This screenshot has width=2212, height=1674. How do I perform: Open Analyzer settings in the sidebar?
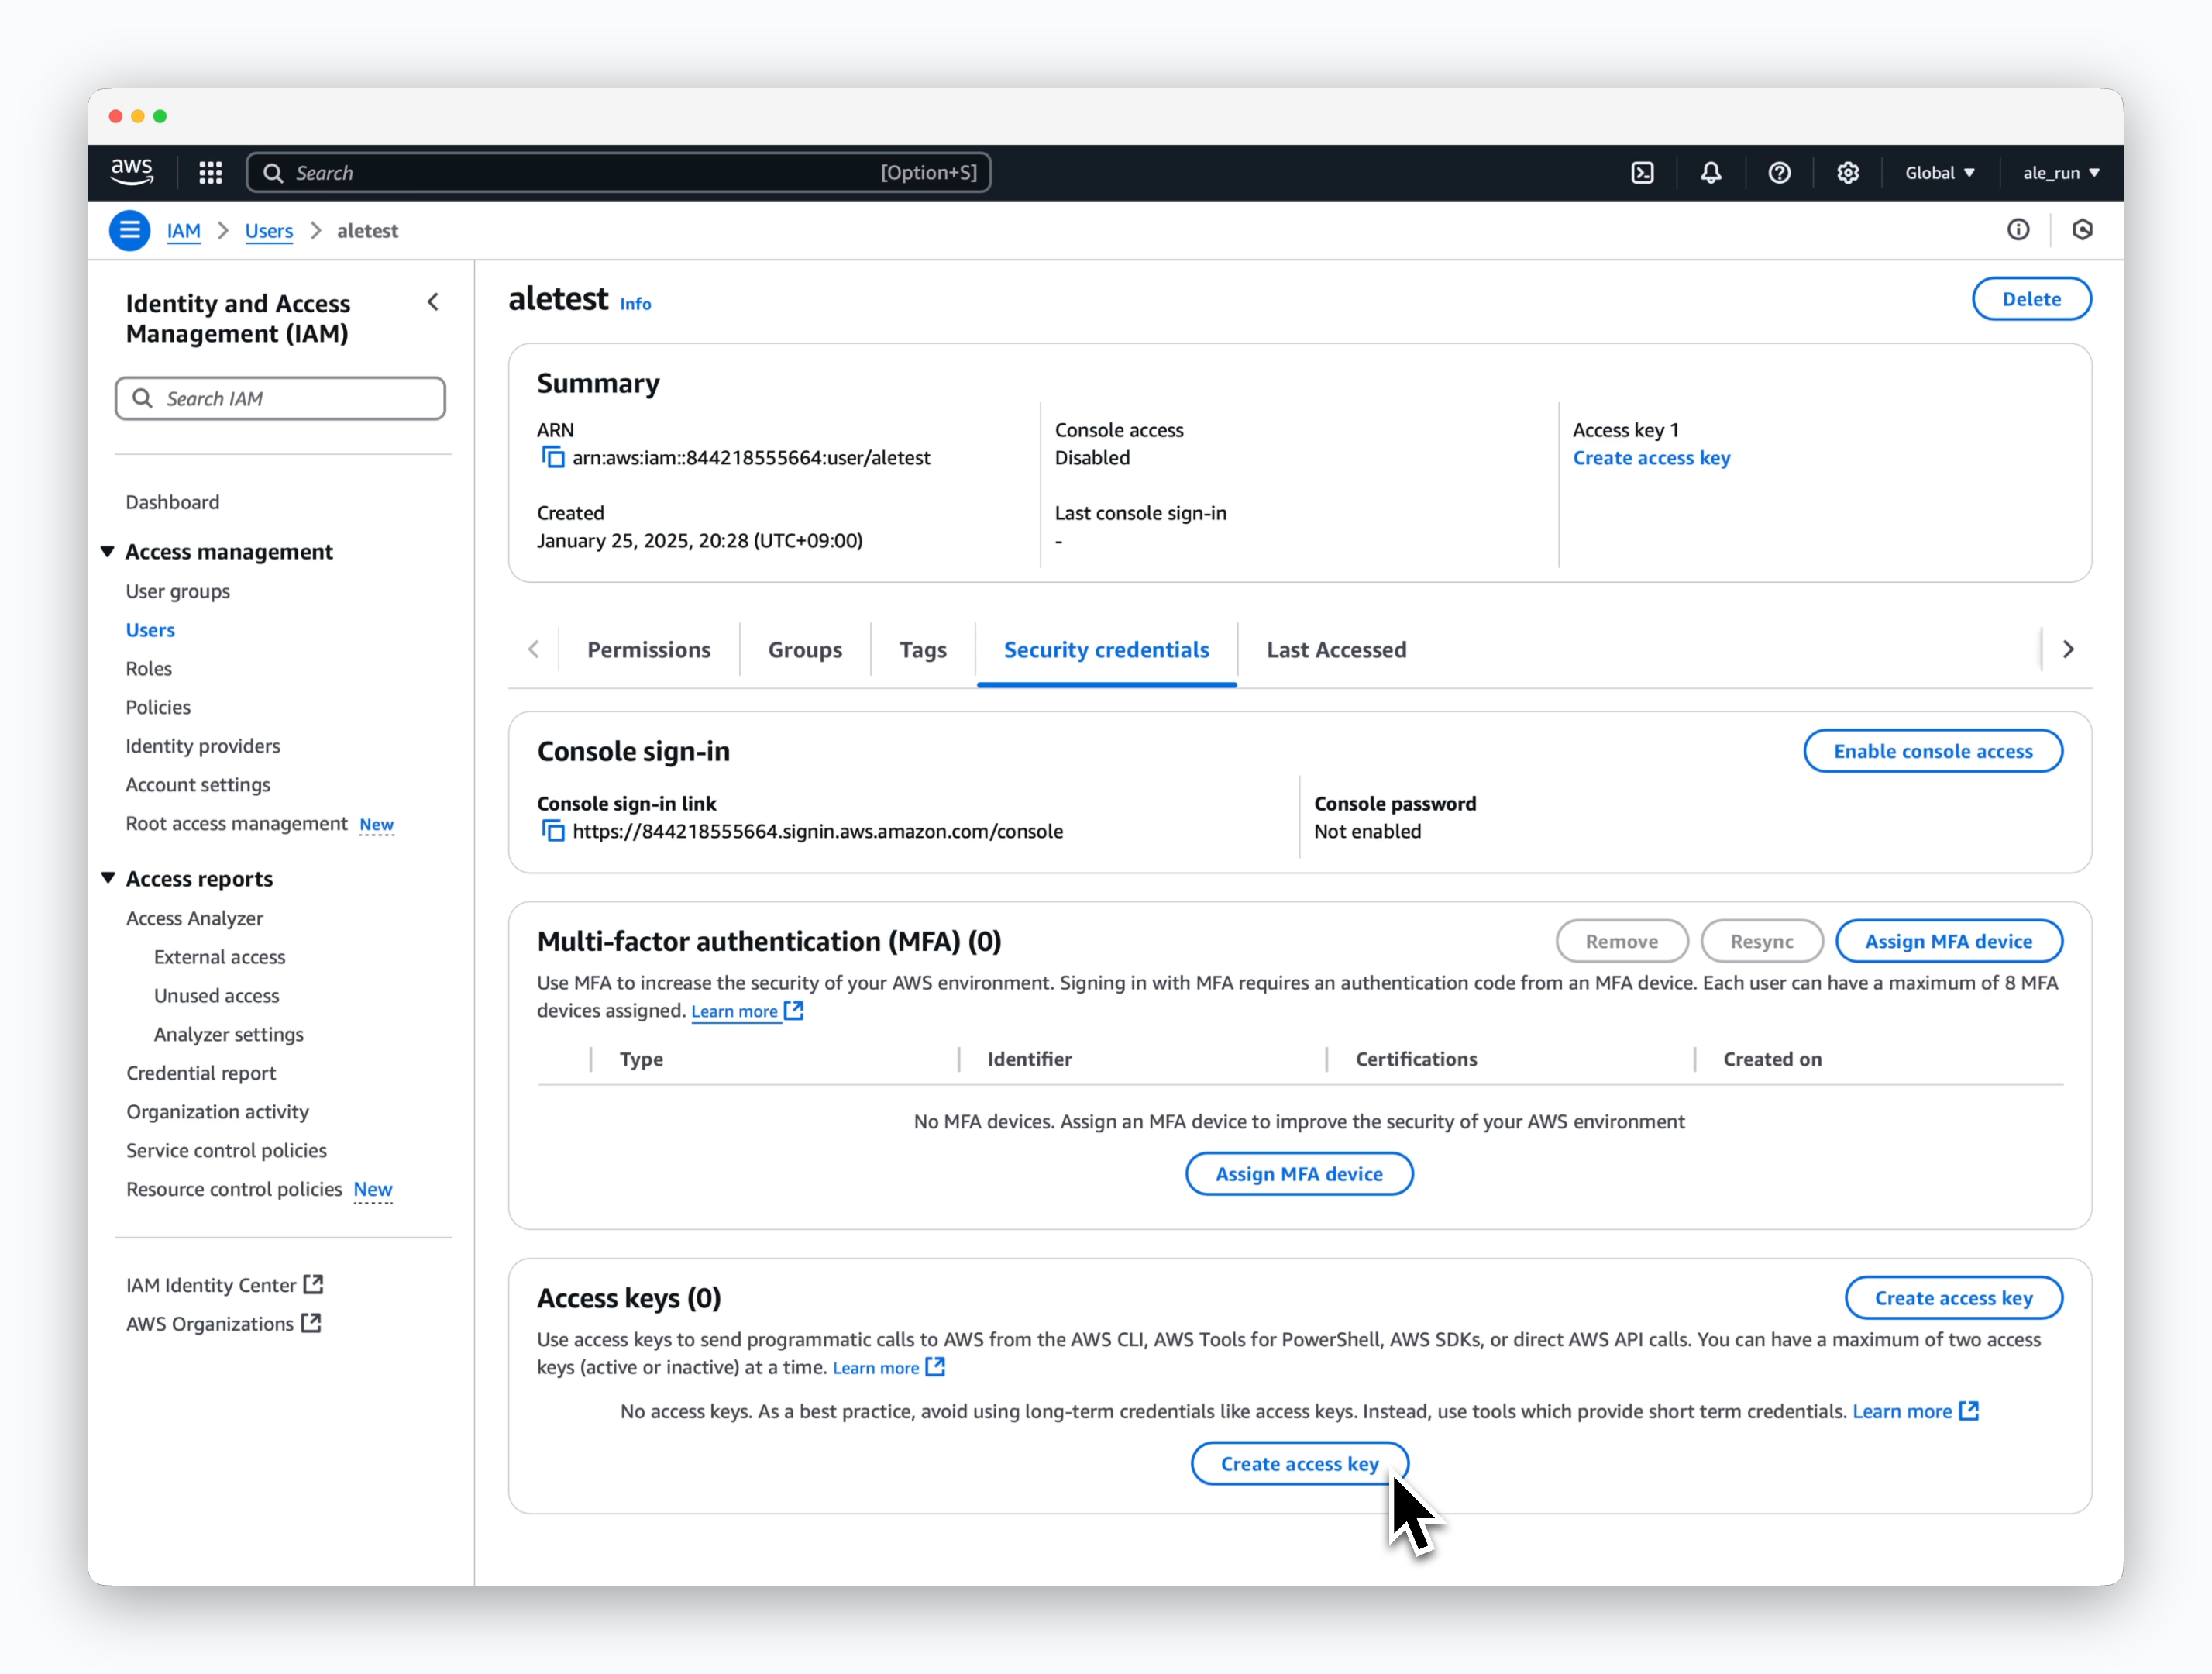click(229, 1034)
